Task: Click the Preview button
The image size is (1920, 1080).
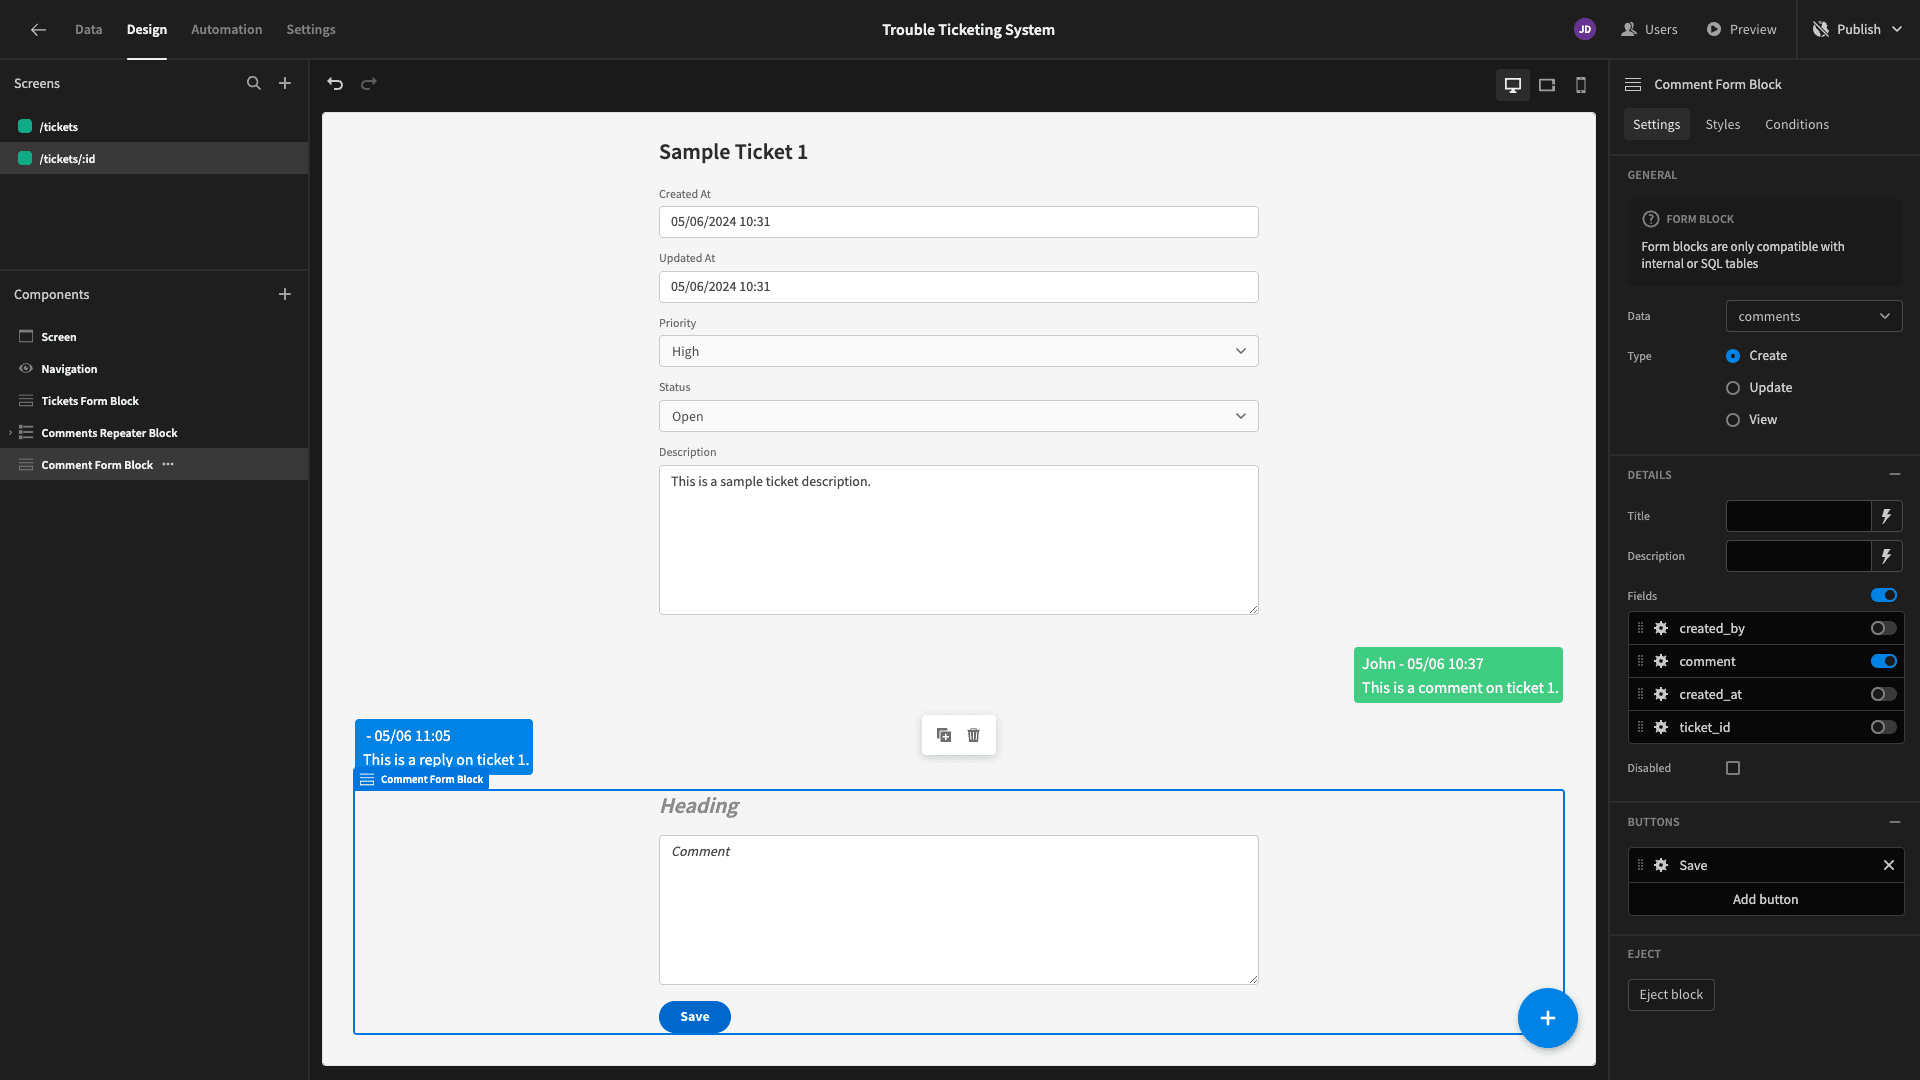Action: tap(1742, 30)
